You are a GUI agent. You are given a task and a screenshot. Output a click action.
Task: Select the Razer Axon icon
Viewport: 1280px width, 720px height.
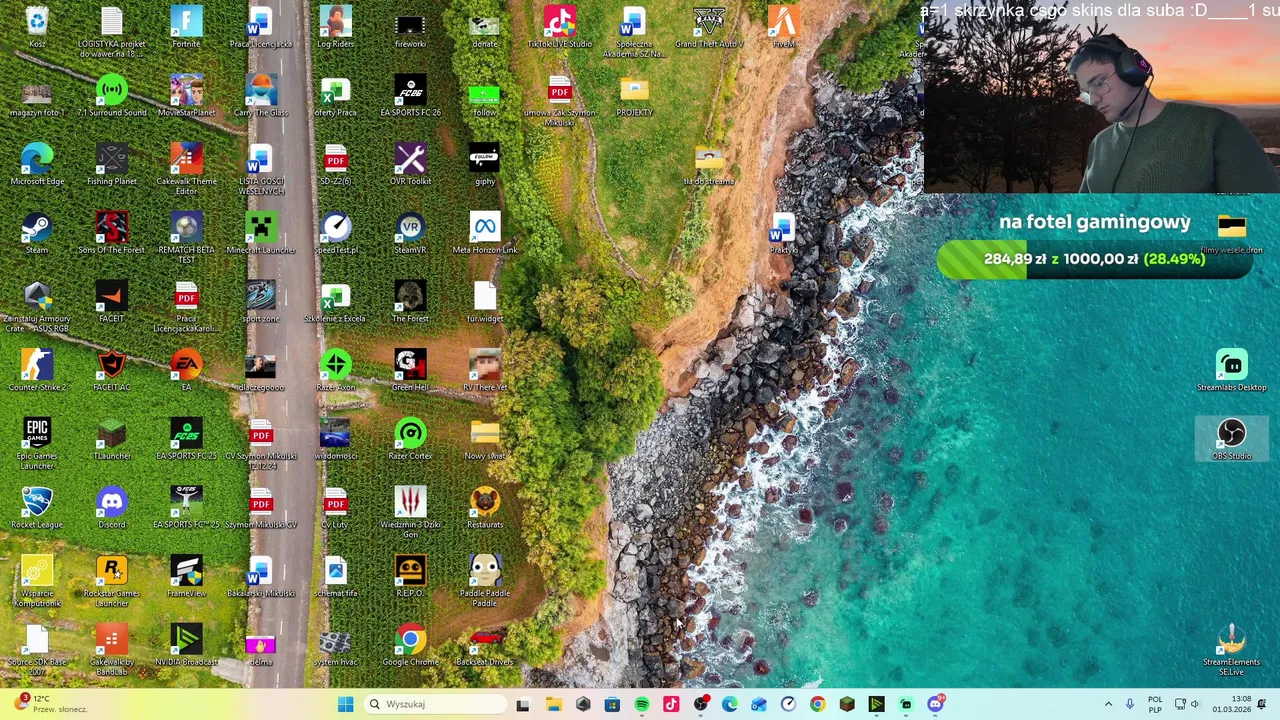coord(335,371)
